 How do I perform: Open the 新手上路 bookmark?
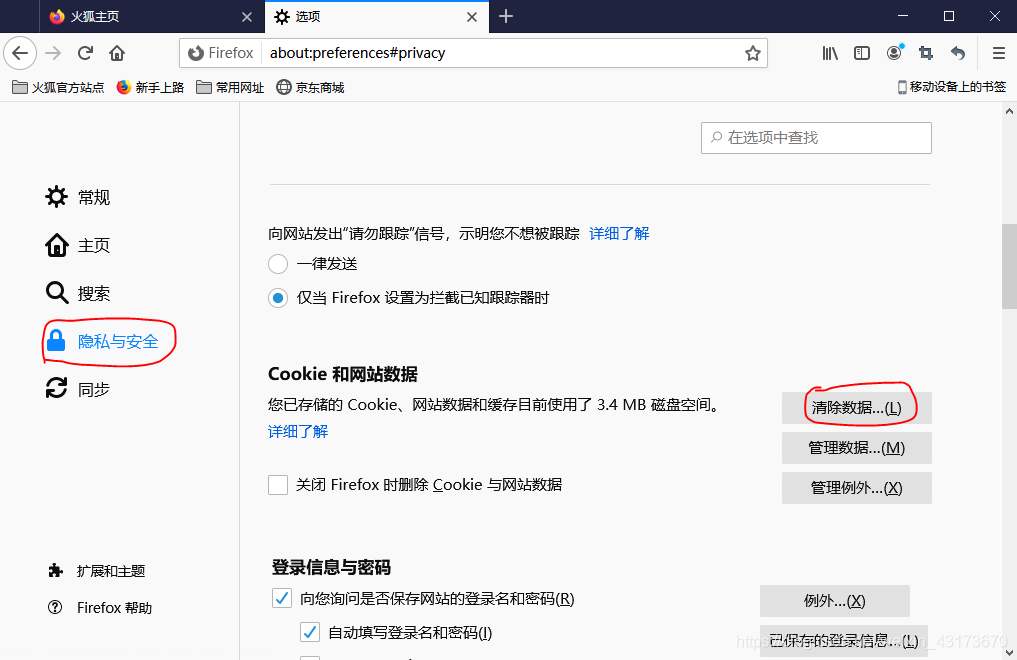pyautogui.click(x=150, y=88)
